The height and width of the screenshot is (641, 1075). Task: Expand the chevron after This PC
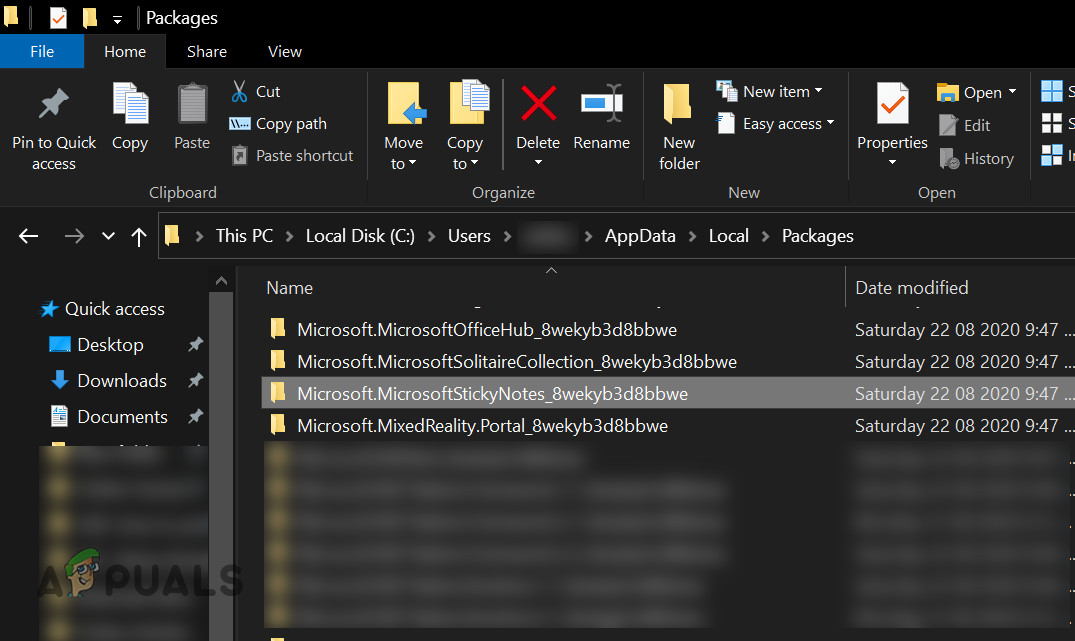[x=289, y=237]
